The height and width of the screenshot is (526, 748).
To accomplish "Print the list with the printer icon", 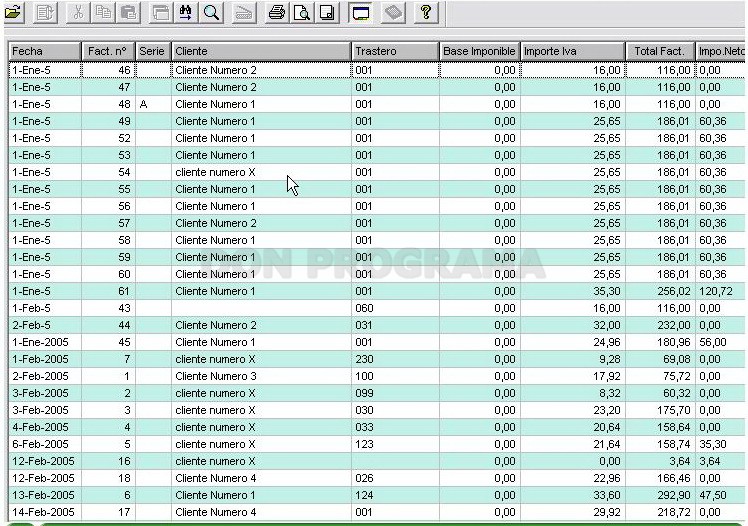I will 276,12.
